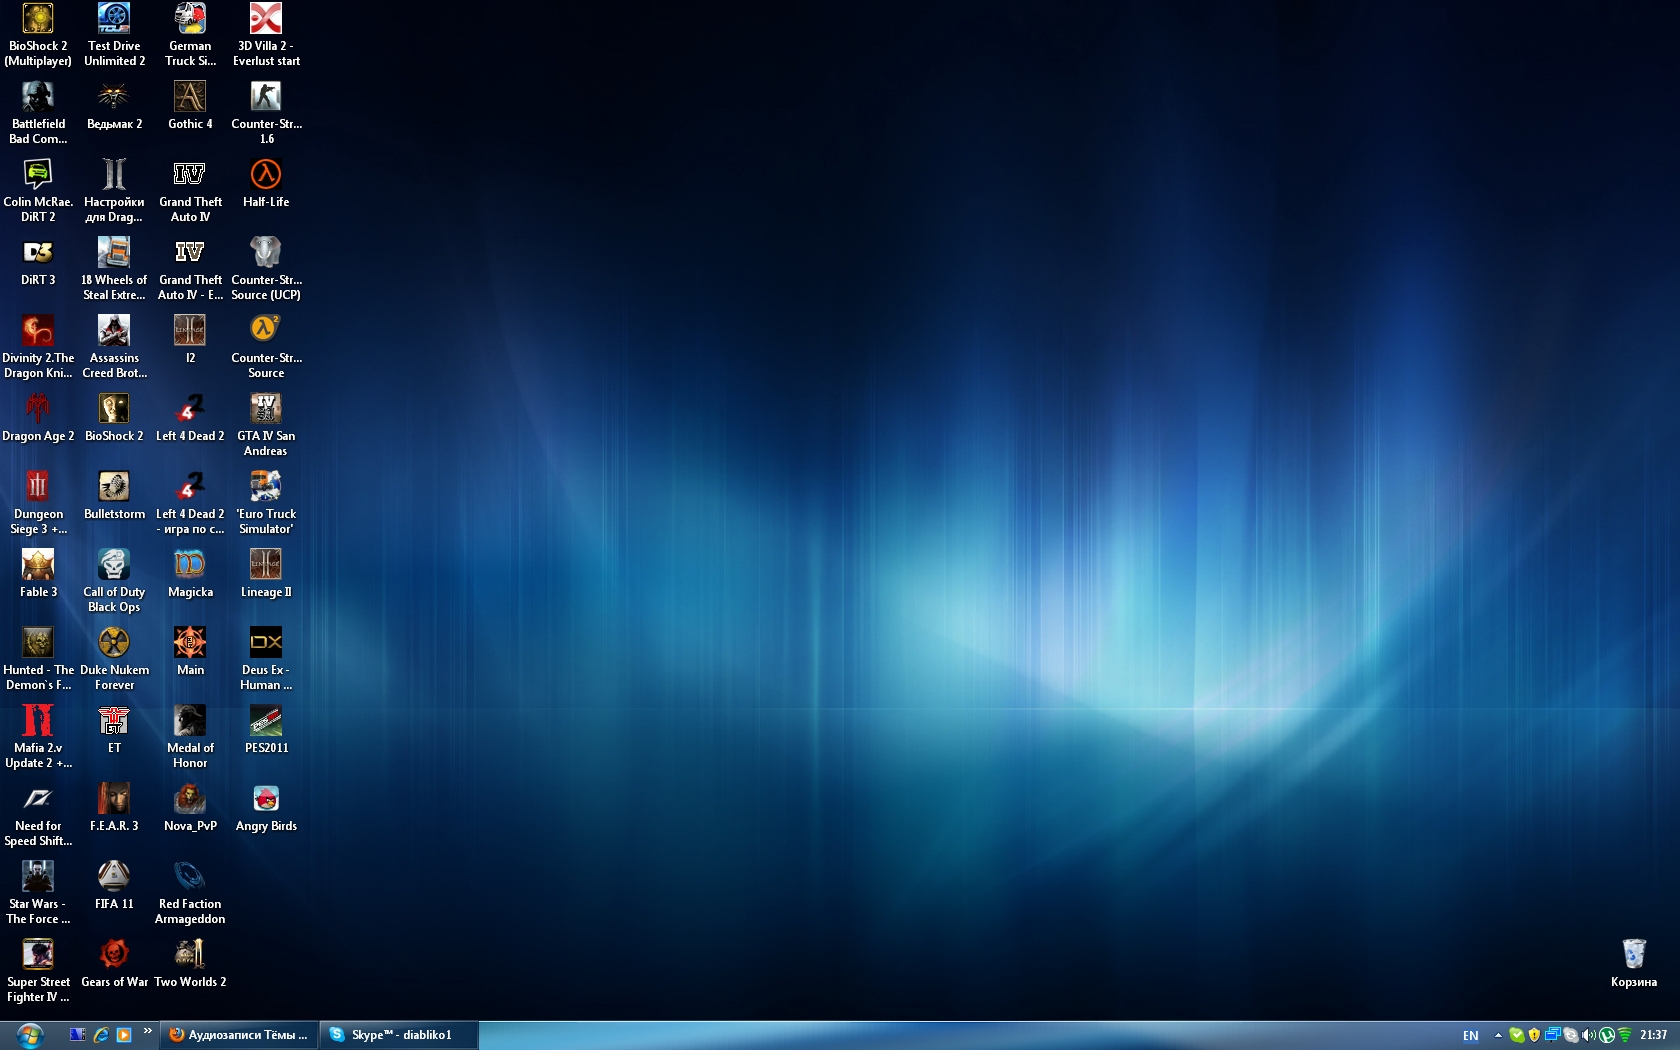
Task: Click the EN language indicator
Action: pos(1470,1036)
